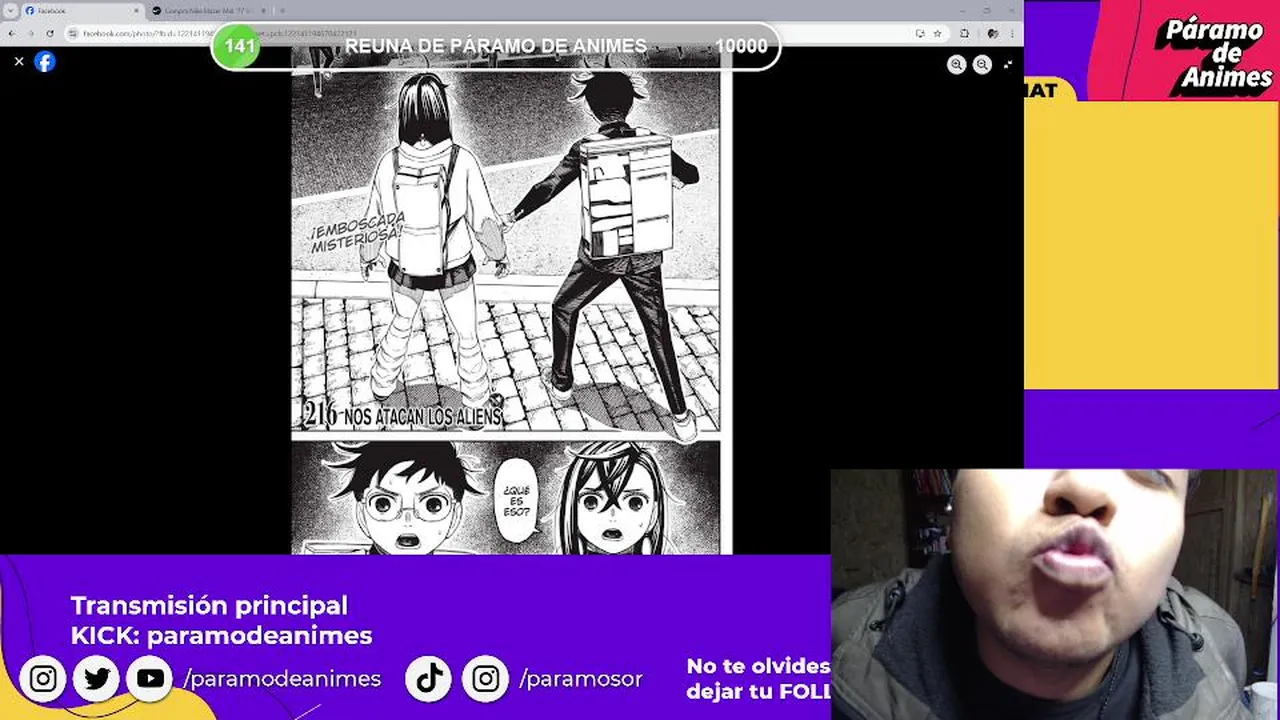1280x720 pixels.
Task: Open the Chrome profile avatar
Action: tap(992, 33)
